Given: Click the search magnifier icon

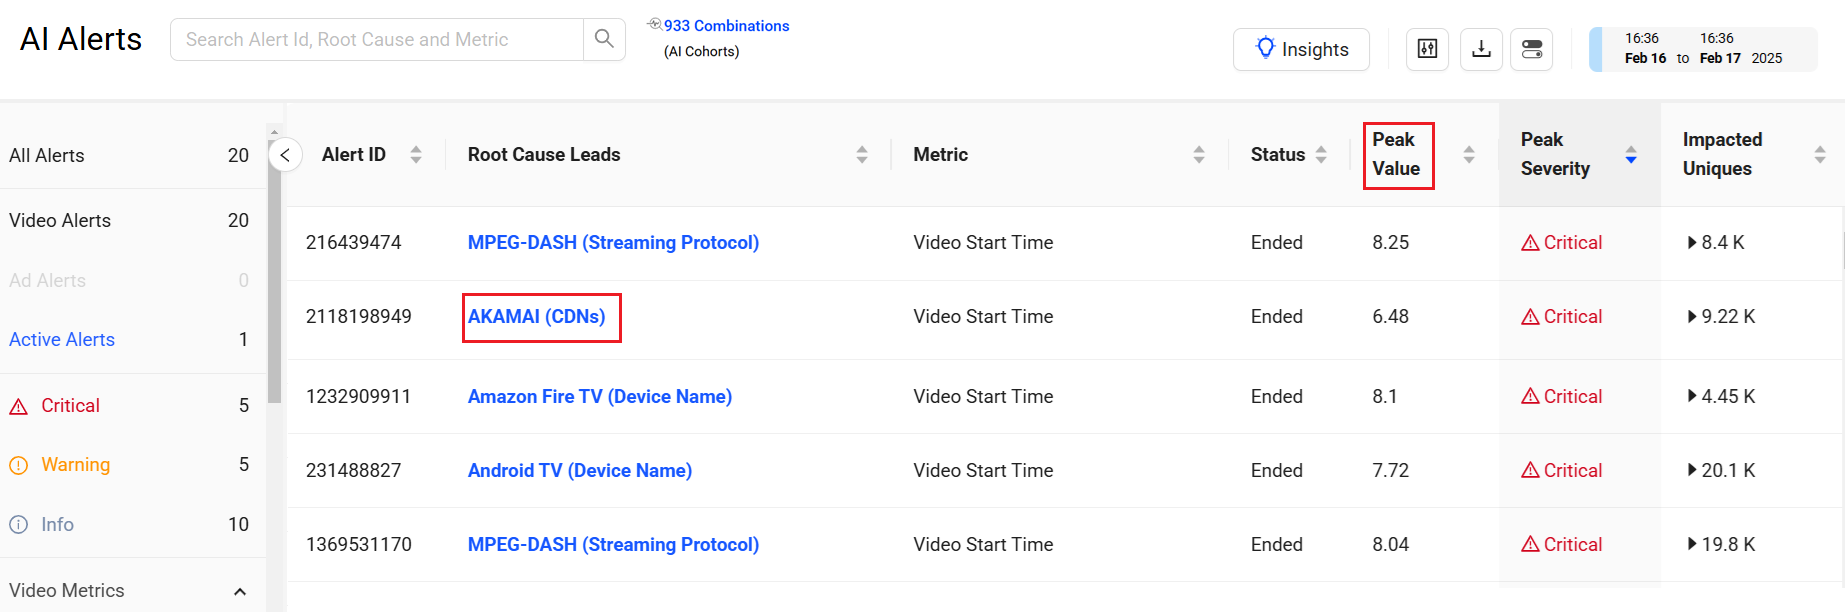Looking at the screenshot, I should coord(604,39).
